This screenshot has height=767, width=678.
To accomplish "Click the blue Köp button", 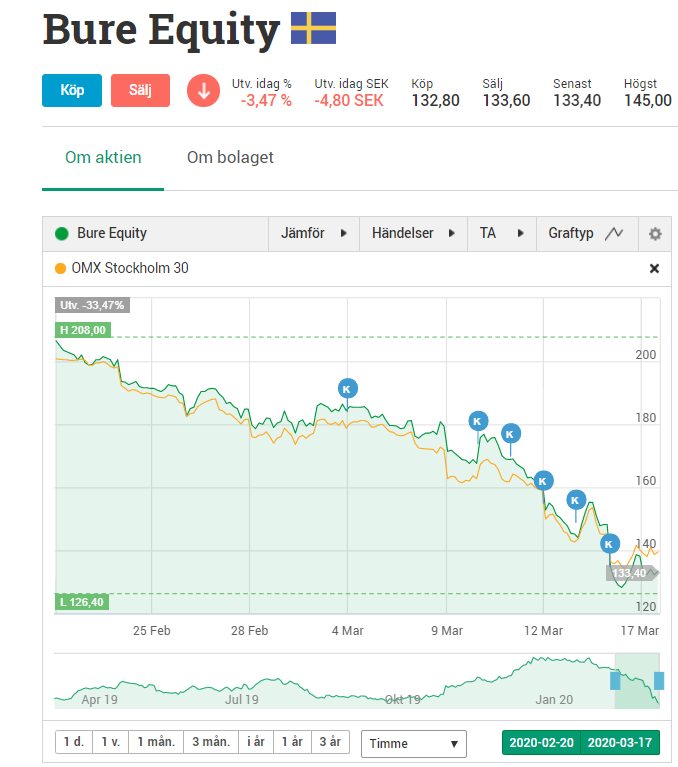I will 72,90.
